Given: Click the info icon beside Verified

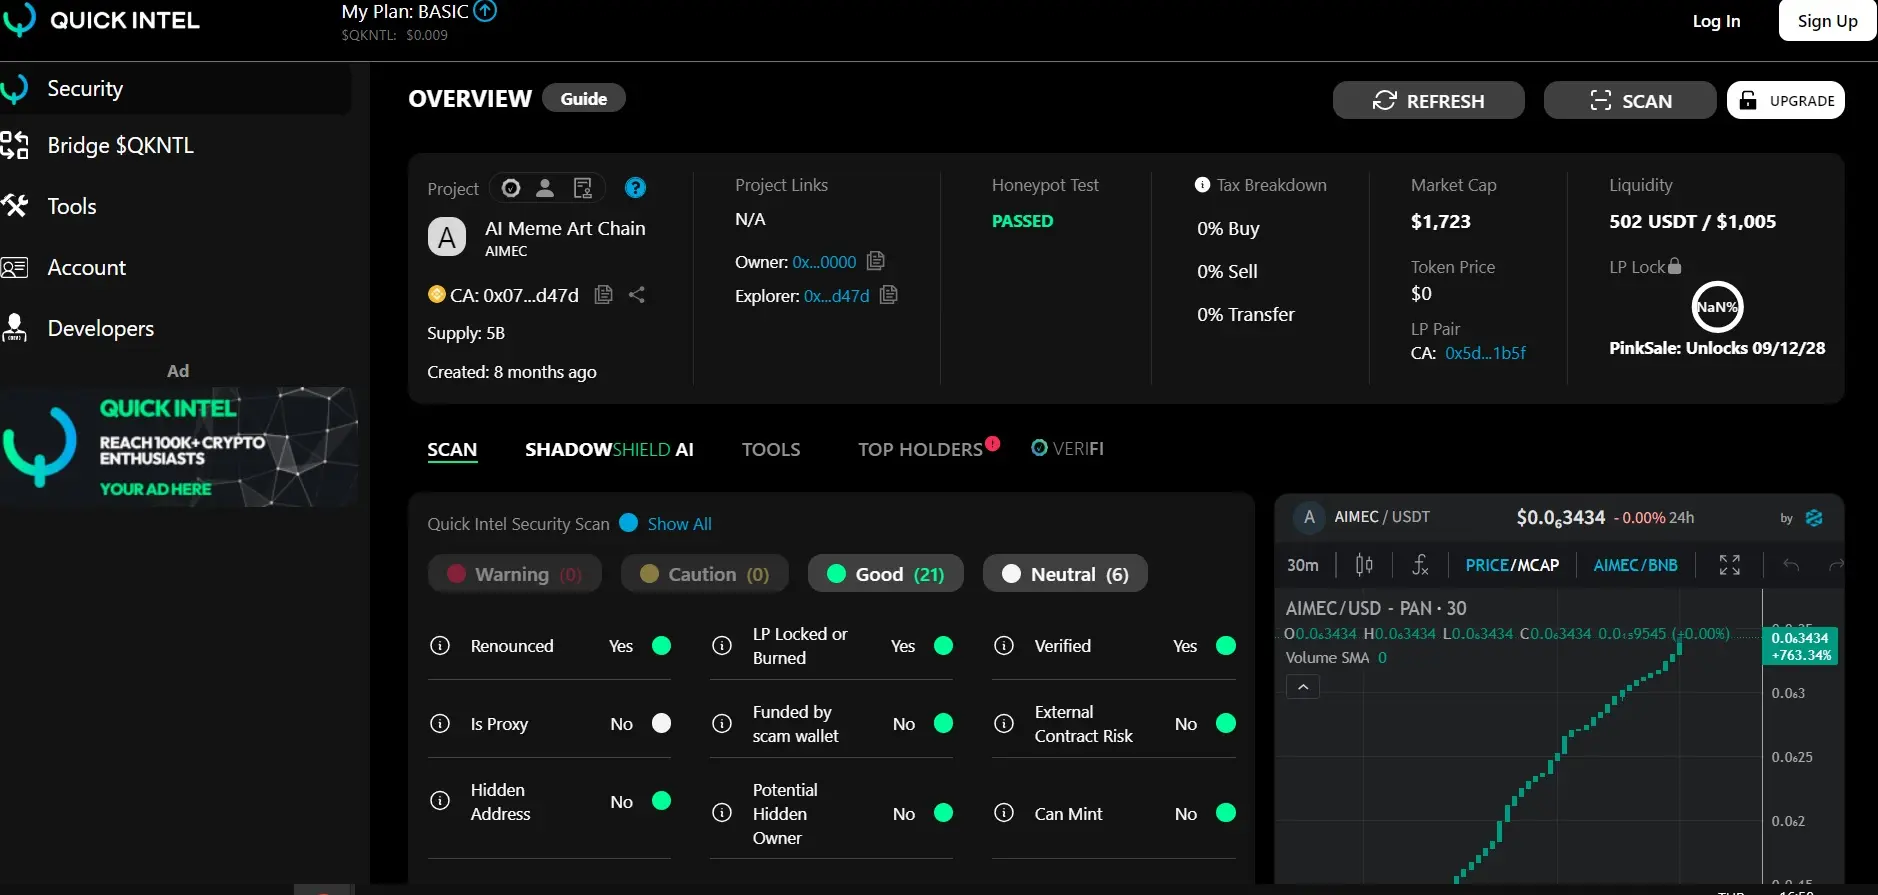Looking at the screenshot, I should (1004, 646).
